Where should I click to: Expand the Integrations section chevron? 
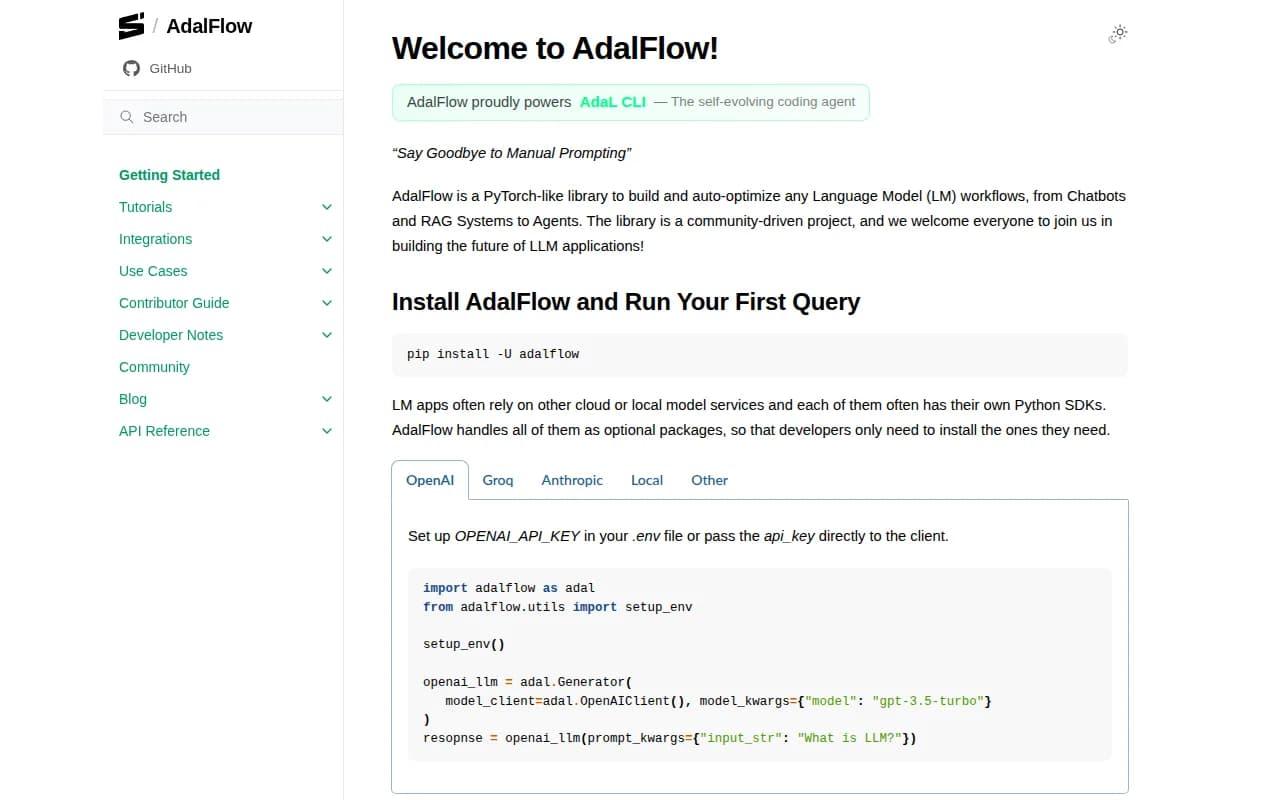(327, 239)
